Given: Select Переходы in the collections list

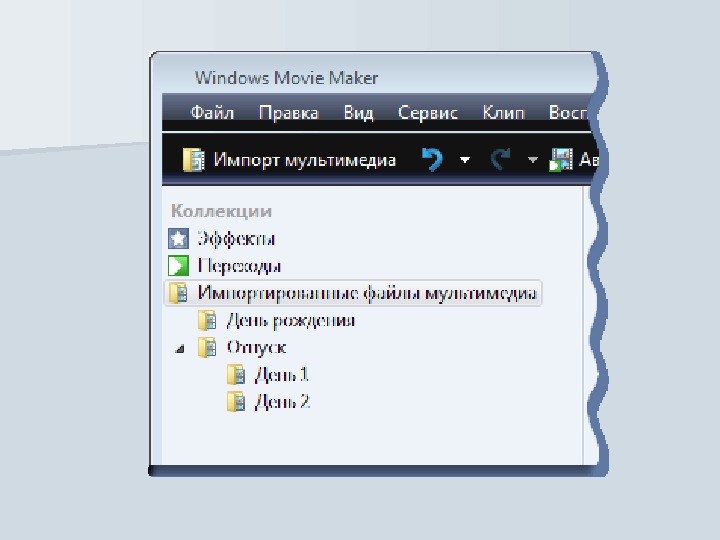Looking at the screenshot, I should tap(239, 266).
